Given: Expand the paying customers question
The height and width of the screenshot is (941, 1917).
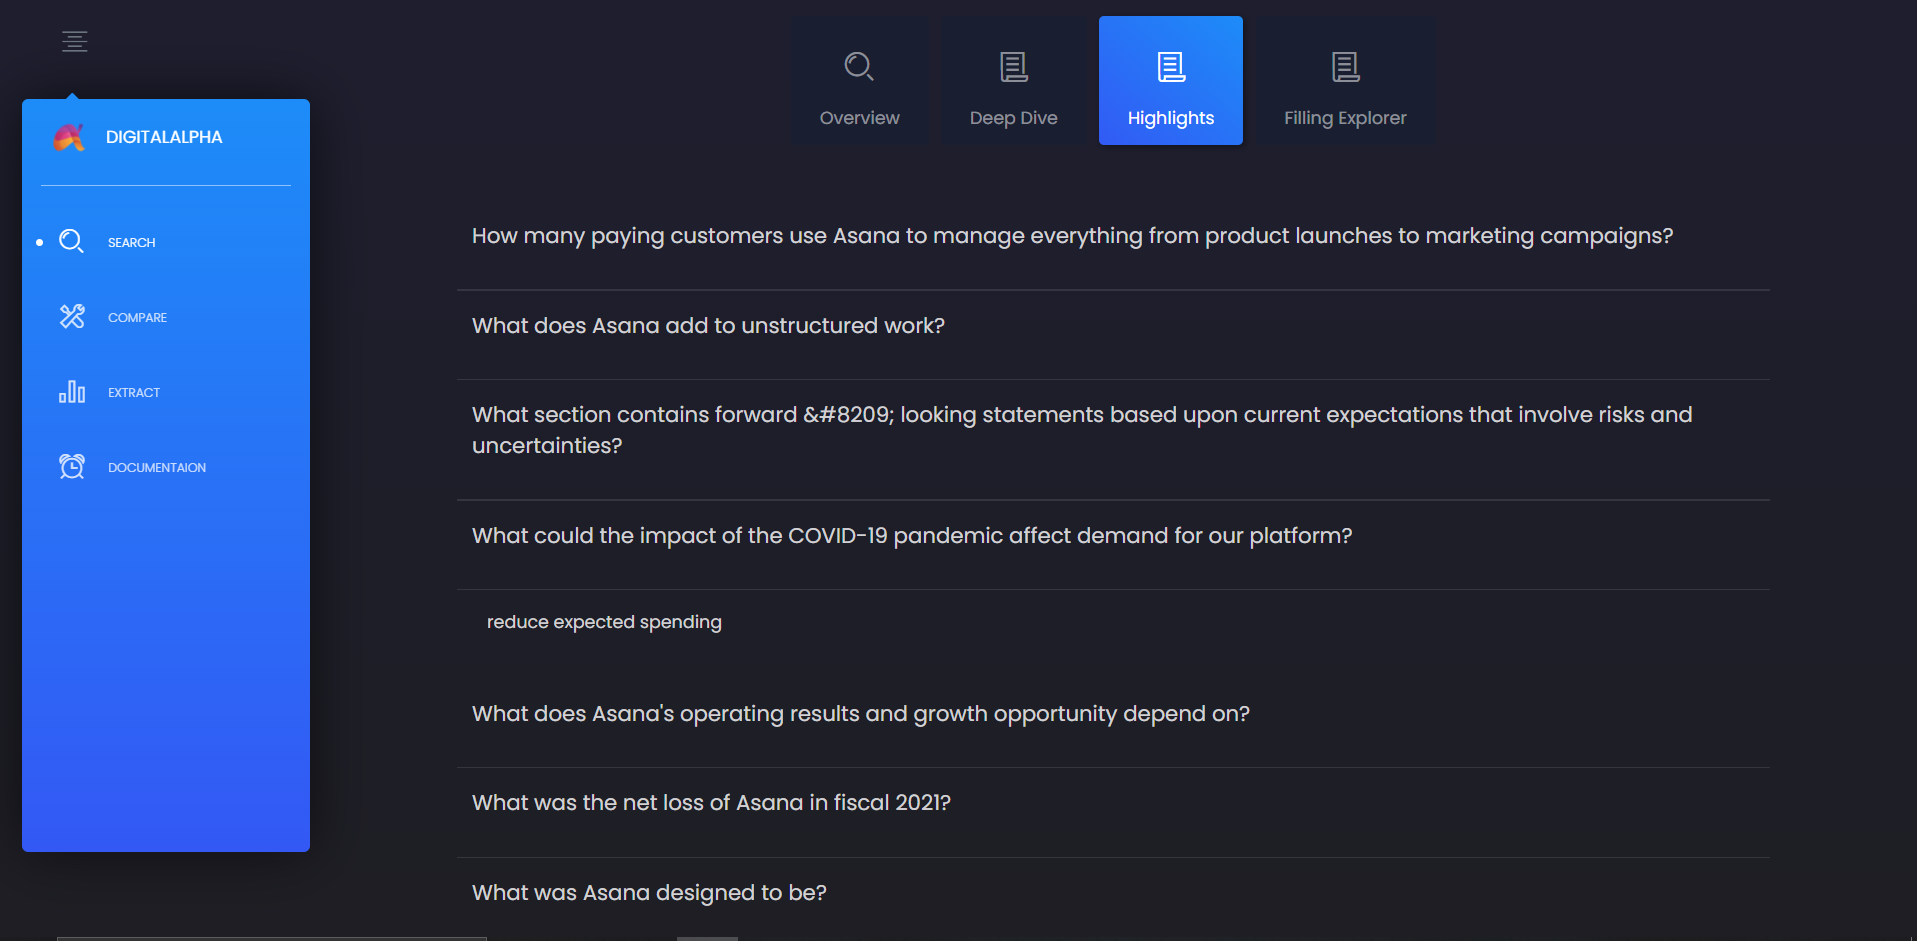Looking at the screenshot, I should point(1113,236).
